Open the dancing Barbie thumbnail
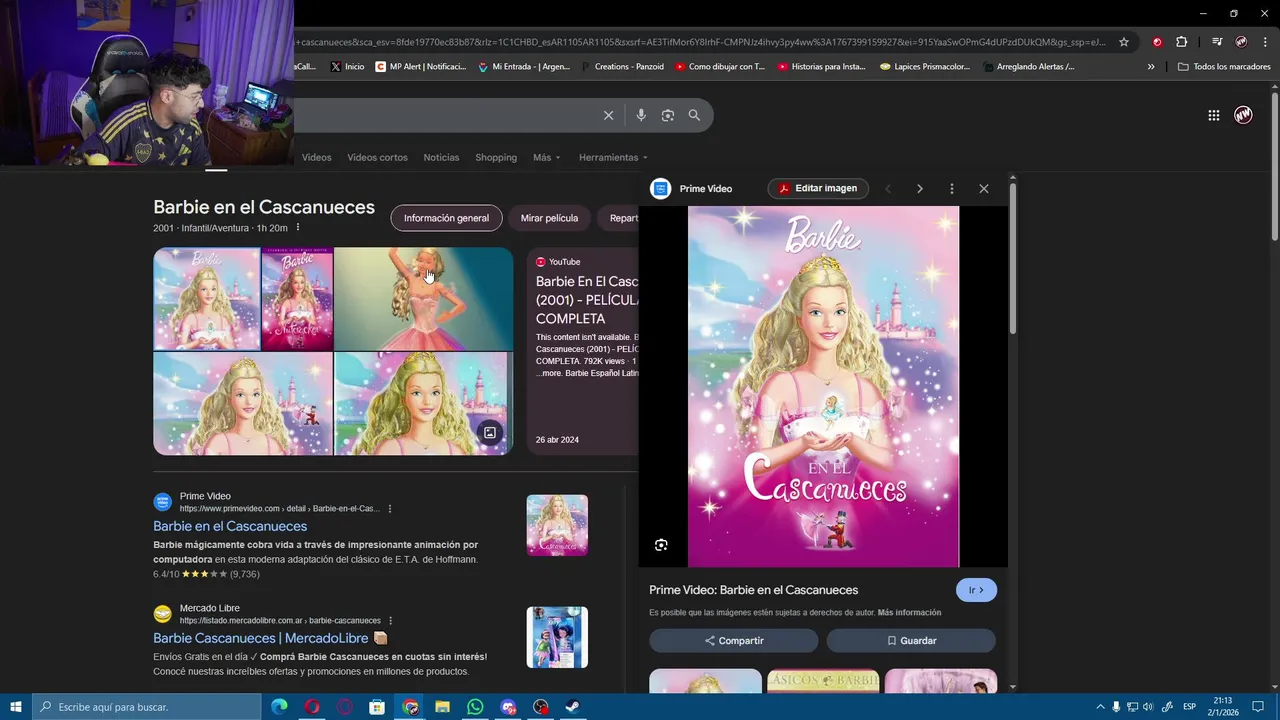1280x720 pixels. click(x=423, y=299)
